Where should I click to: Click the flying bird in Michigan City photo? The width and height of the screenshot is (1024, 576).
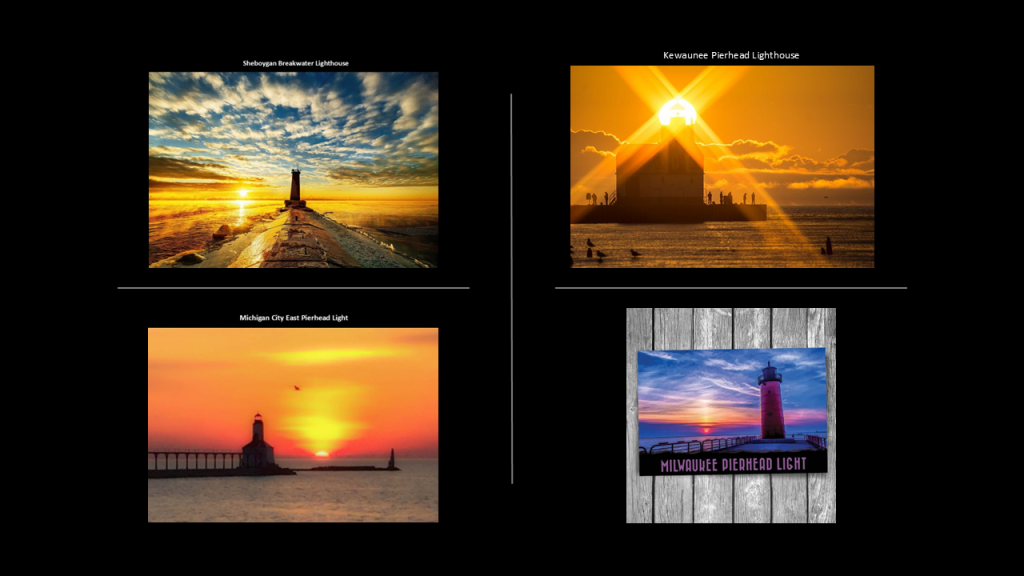295,388
